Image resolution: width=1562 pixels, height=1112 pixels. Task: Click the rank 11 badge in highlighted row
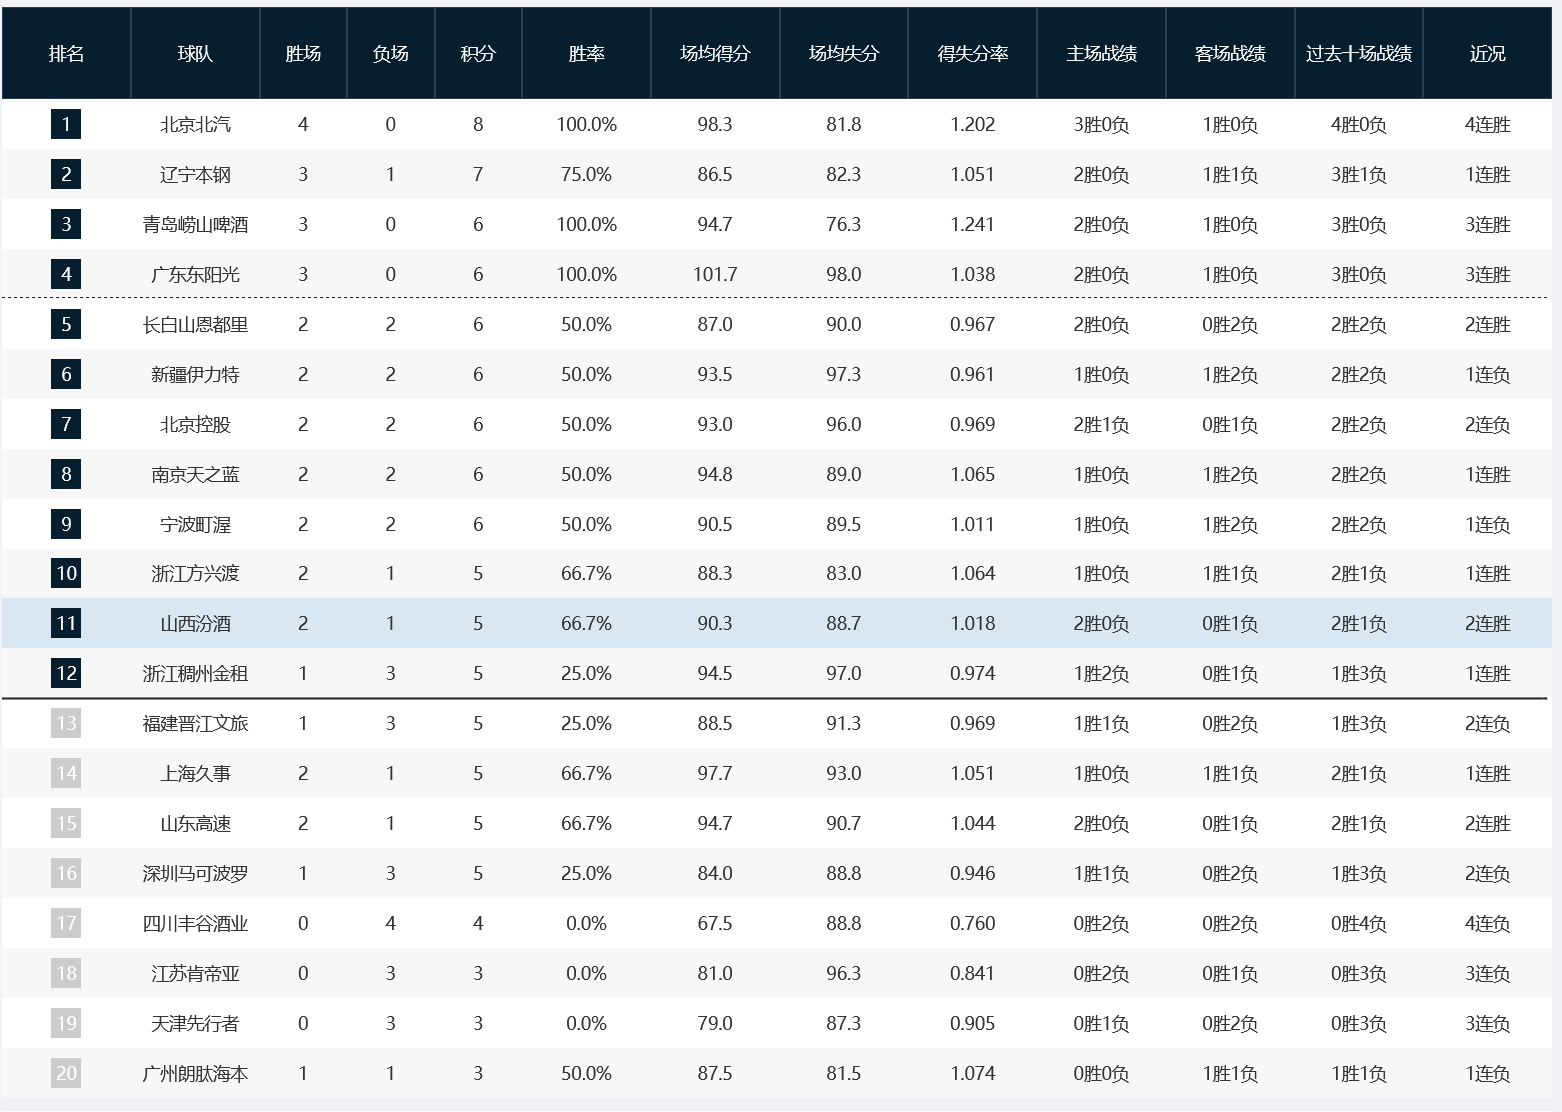(66, 624)
